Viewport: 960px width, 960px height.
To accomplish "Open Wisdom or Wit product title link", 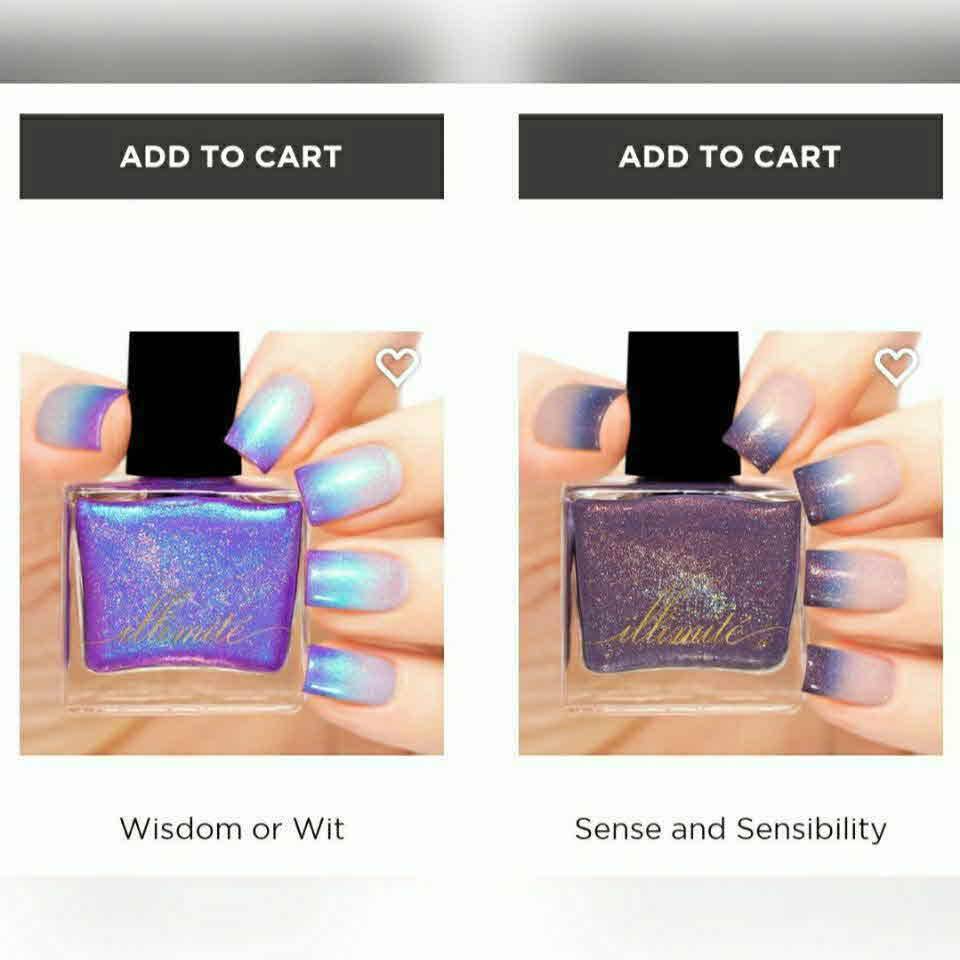I will point(232,828).
